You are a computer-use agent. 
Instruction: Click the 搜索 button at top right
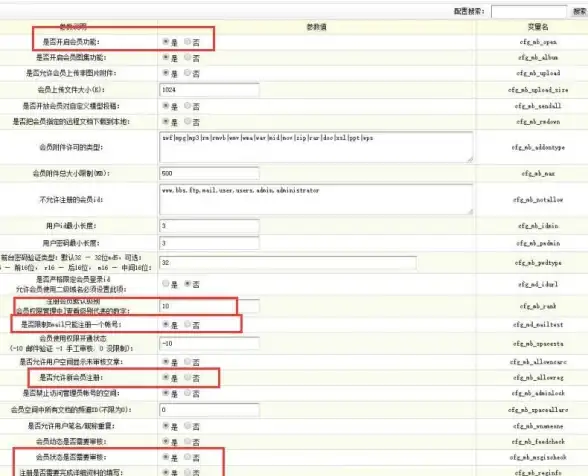tap(579, 12)
